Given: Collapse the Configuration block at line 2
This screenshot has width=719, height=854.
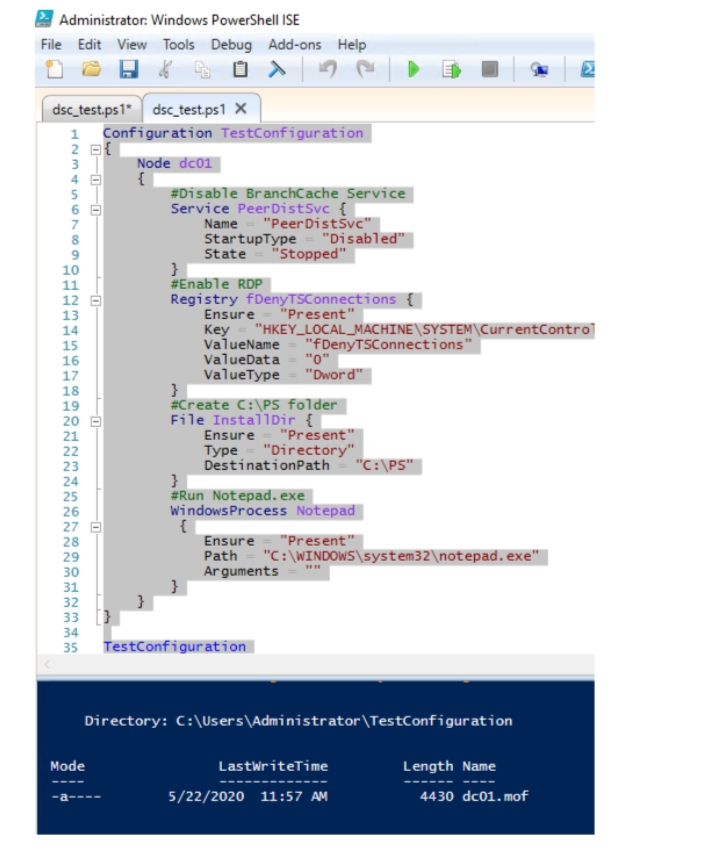Looking at the screenshot, I should tap(96, 149).
